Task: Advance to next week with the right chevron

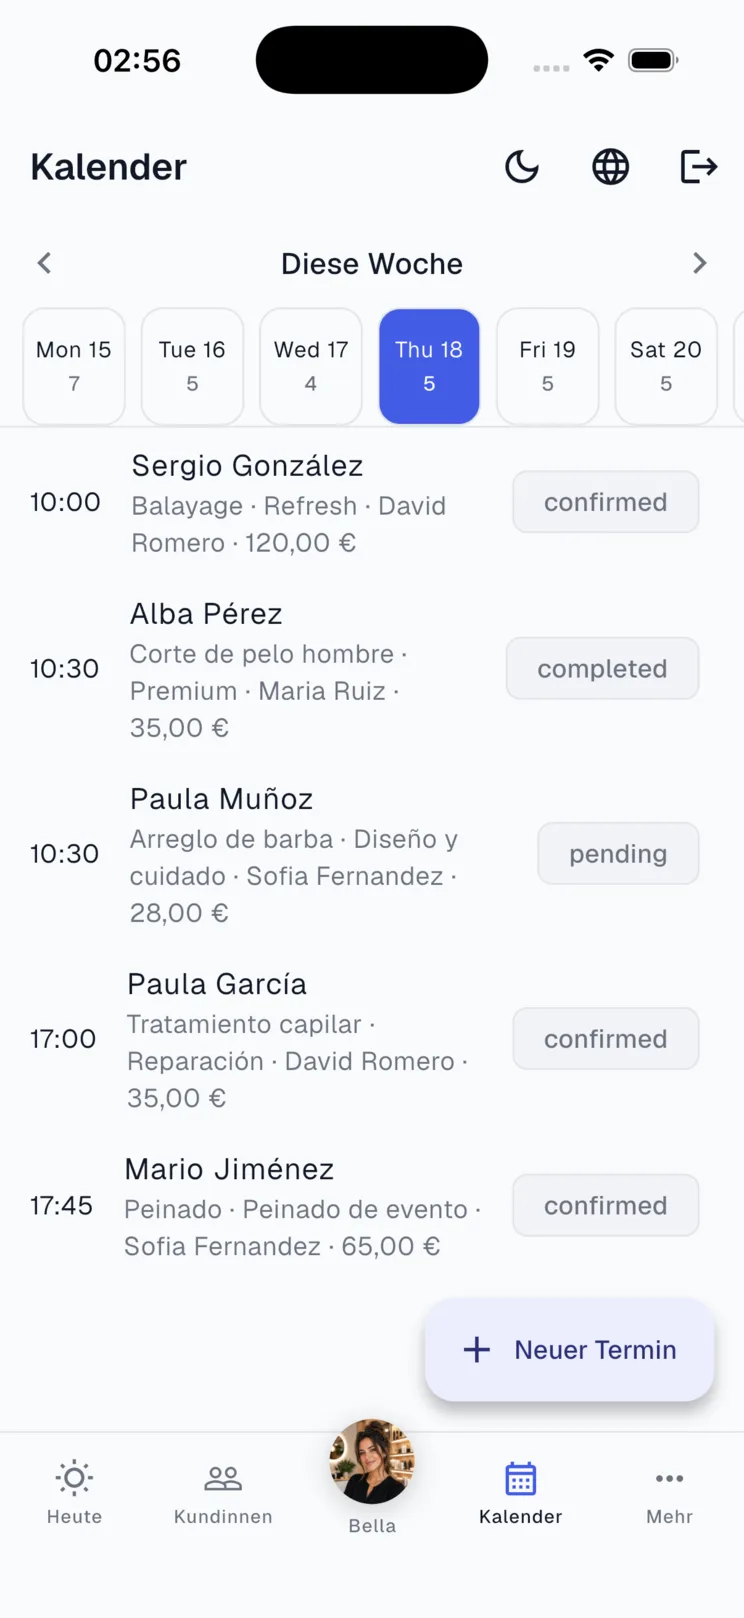Action: tap(699, 263)
